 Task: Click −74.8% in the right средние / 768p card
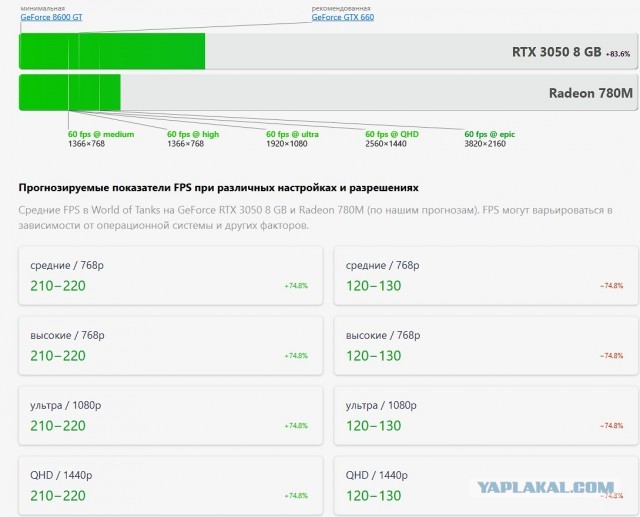coord(611,286)
